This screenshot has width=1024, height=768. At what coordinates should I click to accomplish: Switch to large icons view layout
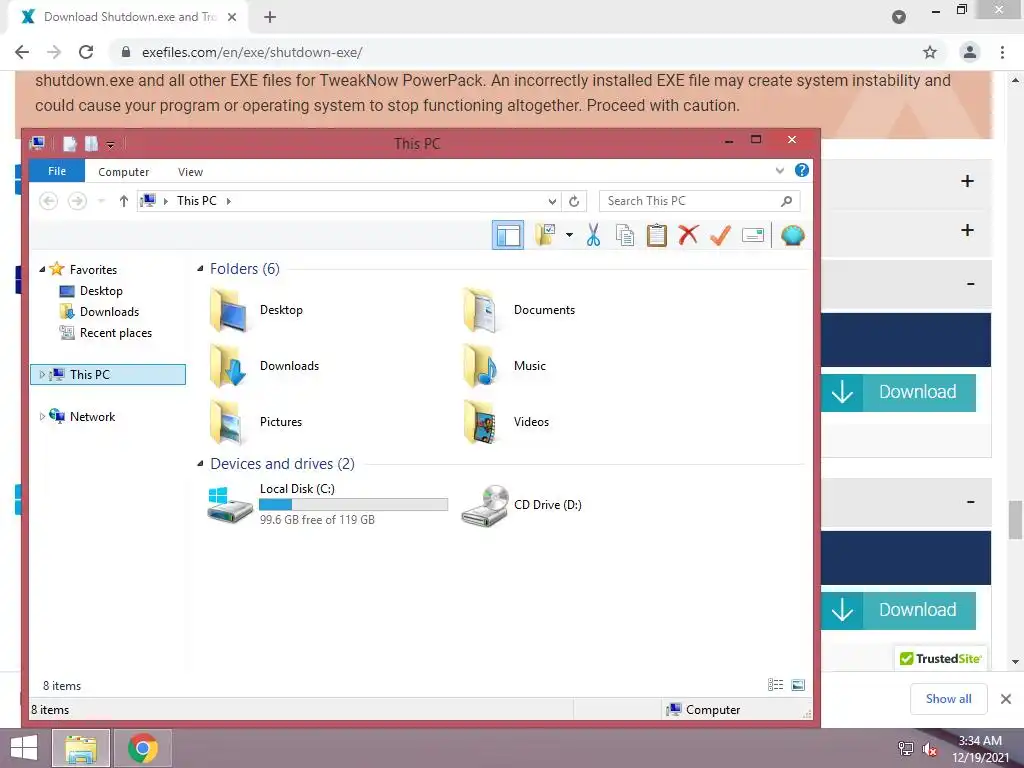(798, 684)
